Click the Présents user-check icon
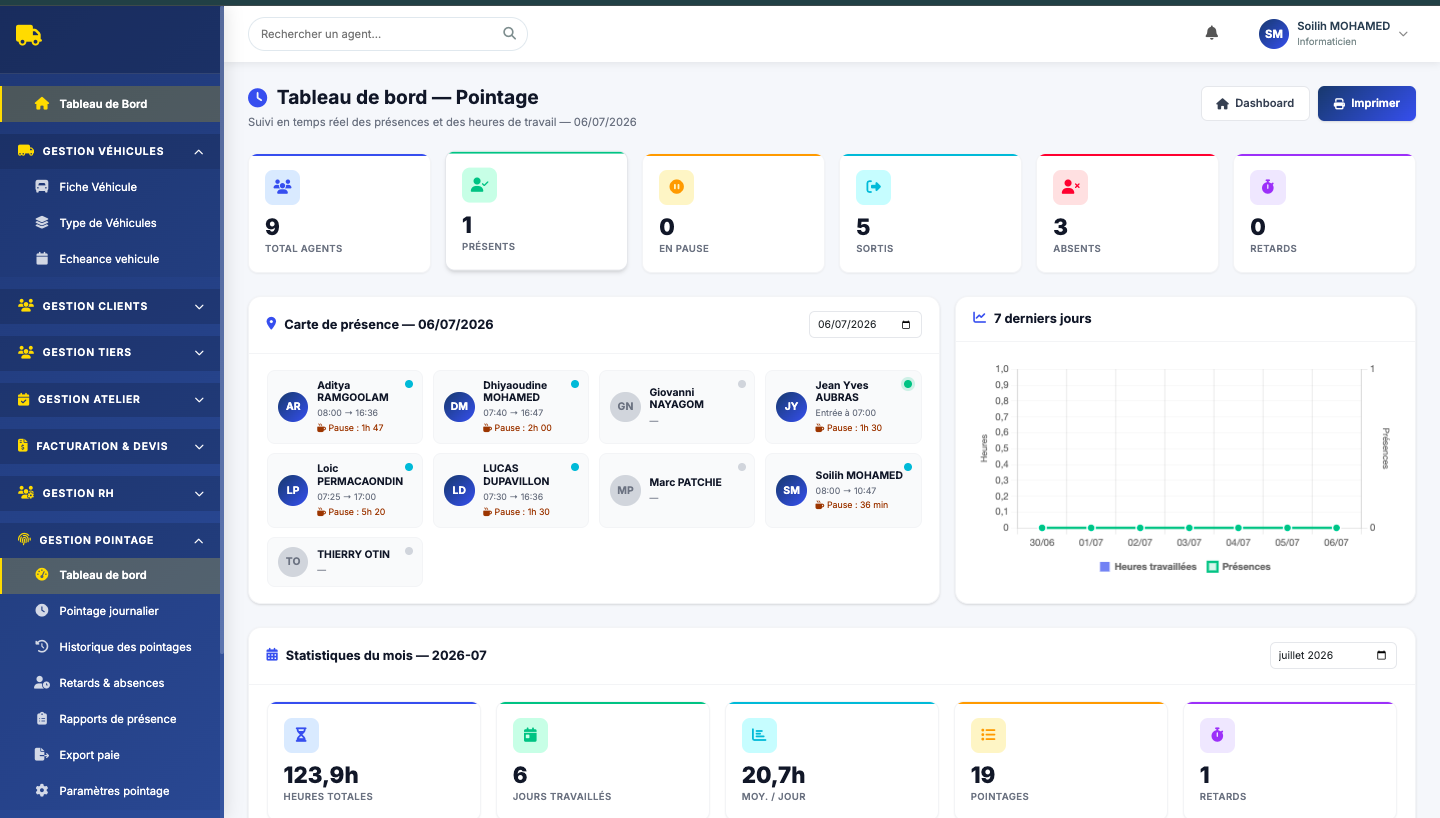Screen dimensions: 1440x818 click(479, 185)
